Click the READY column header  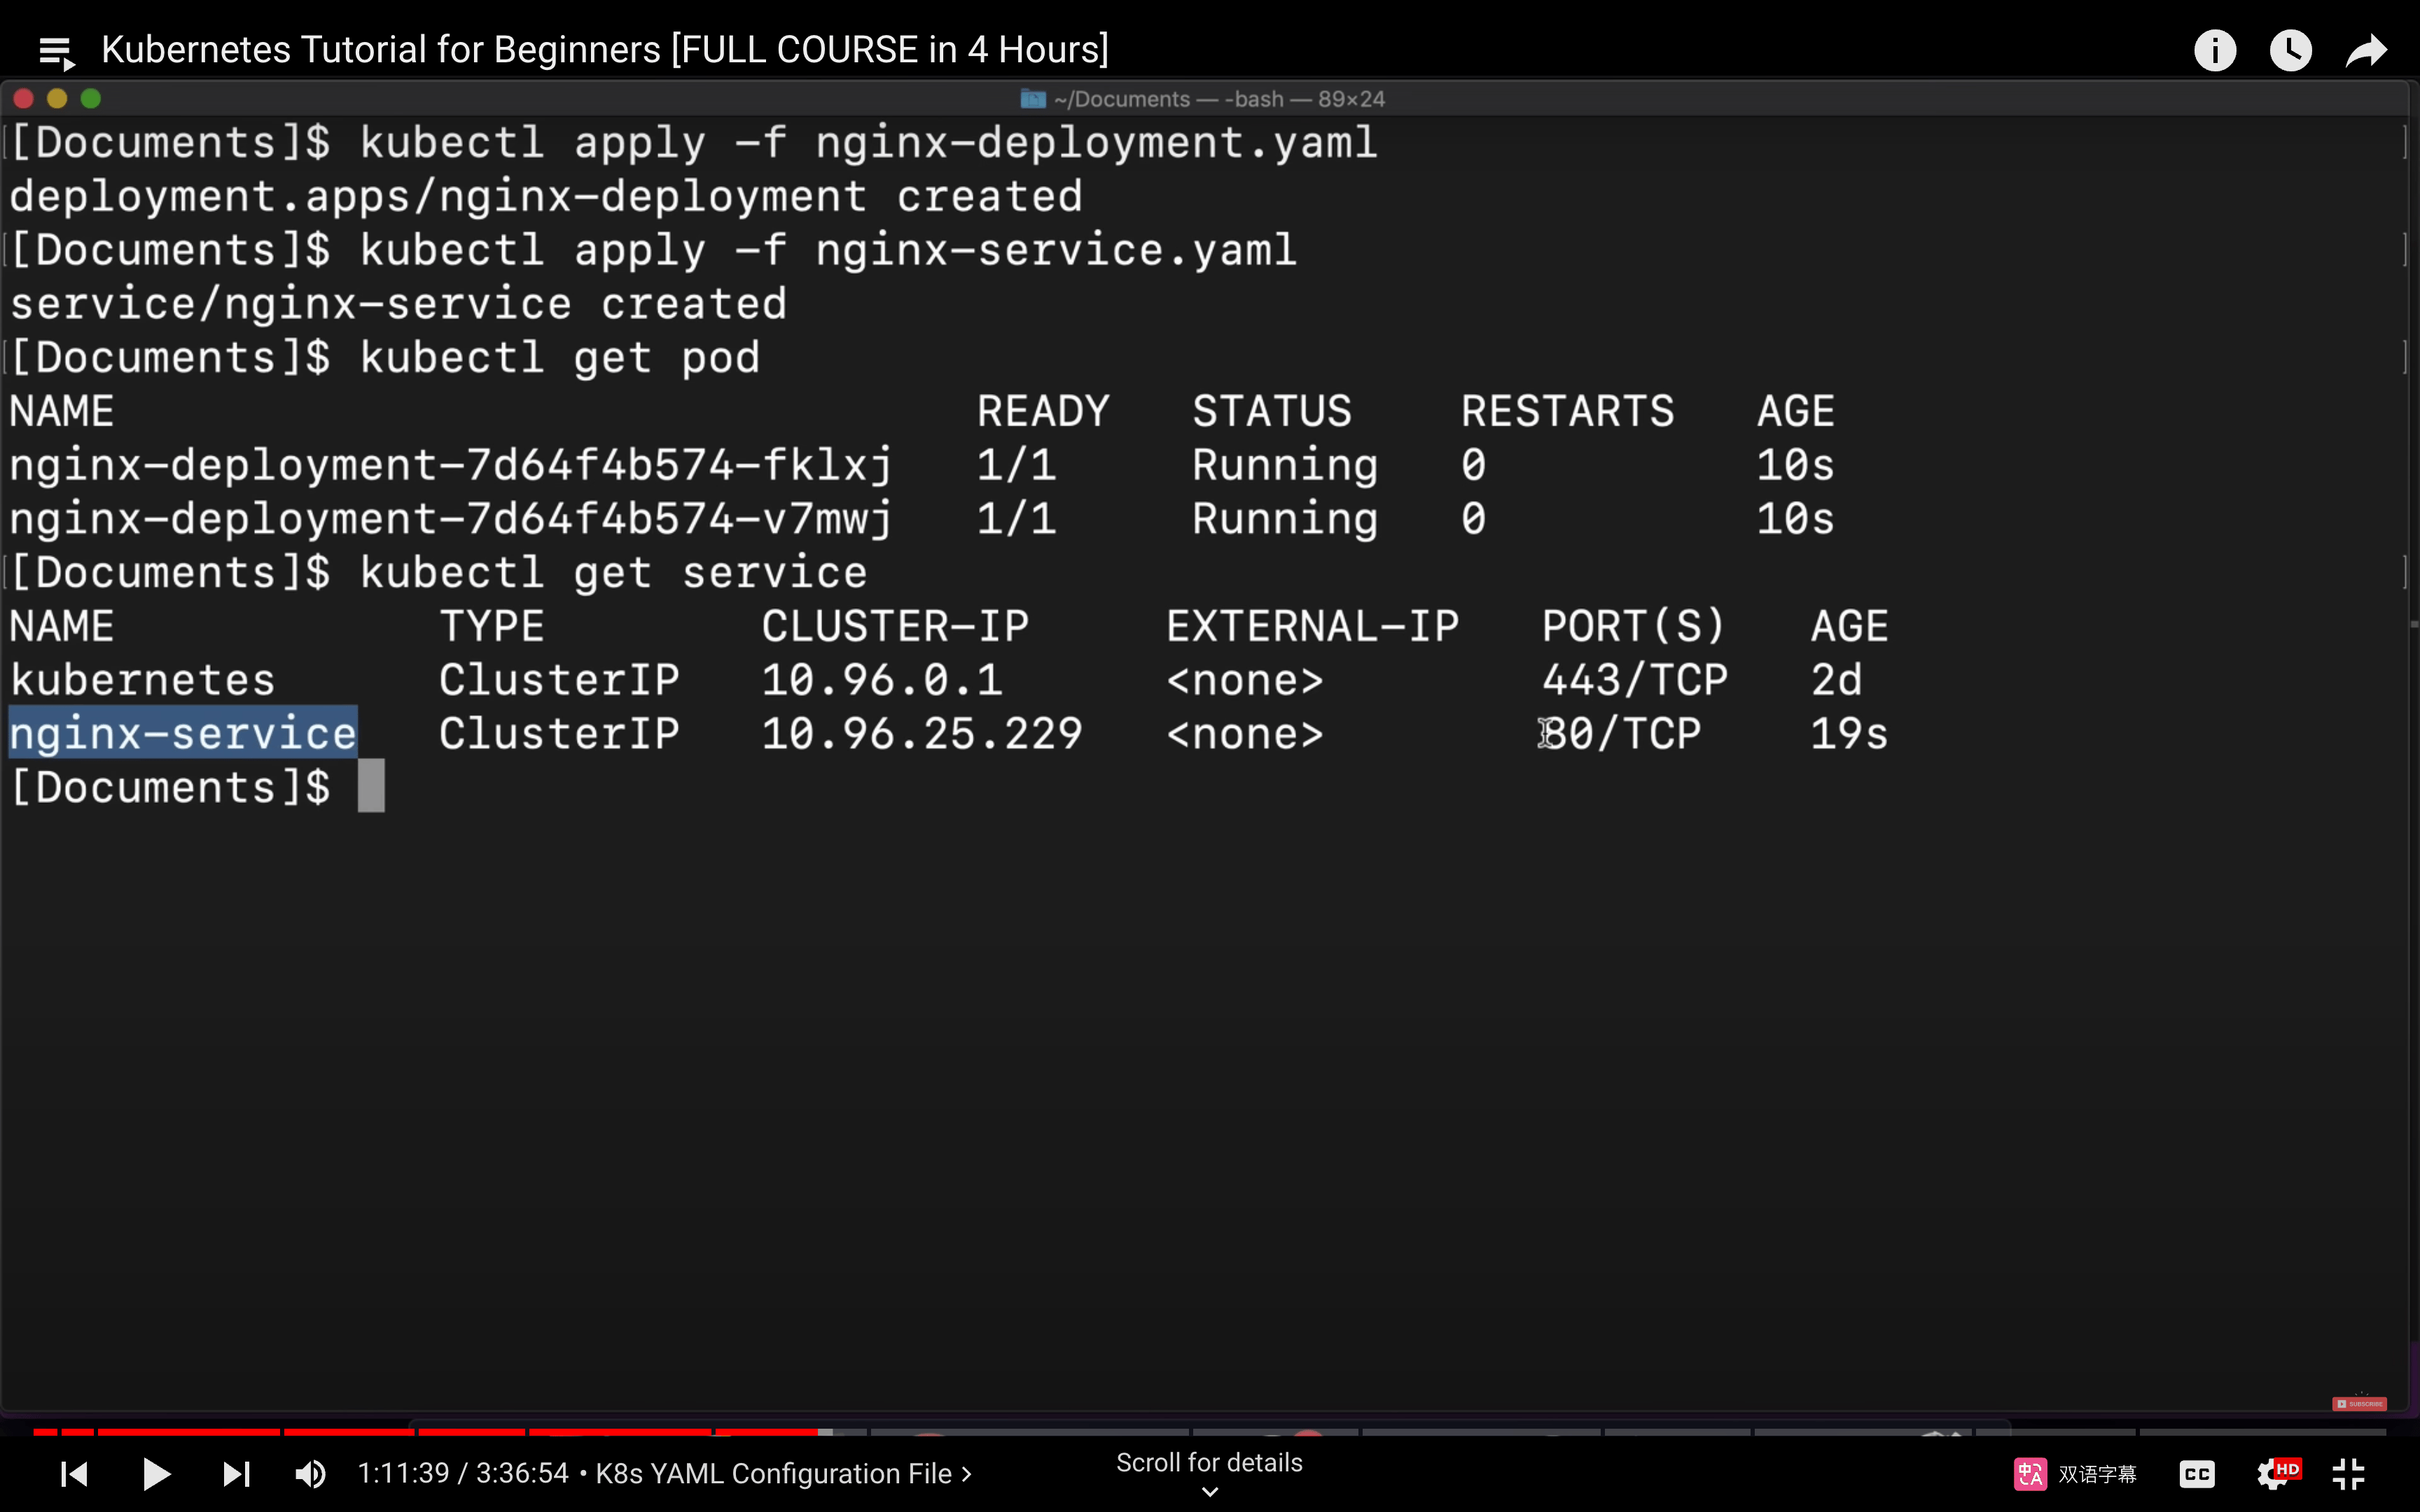(1043, 411)
